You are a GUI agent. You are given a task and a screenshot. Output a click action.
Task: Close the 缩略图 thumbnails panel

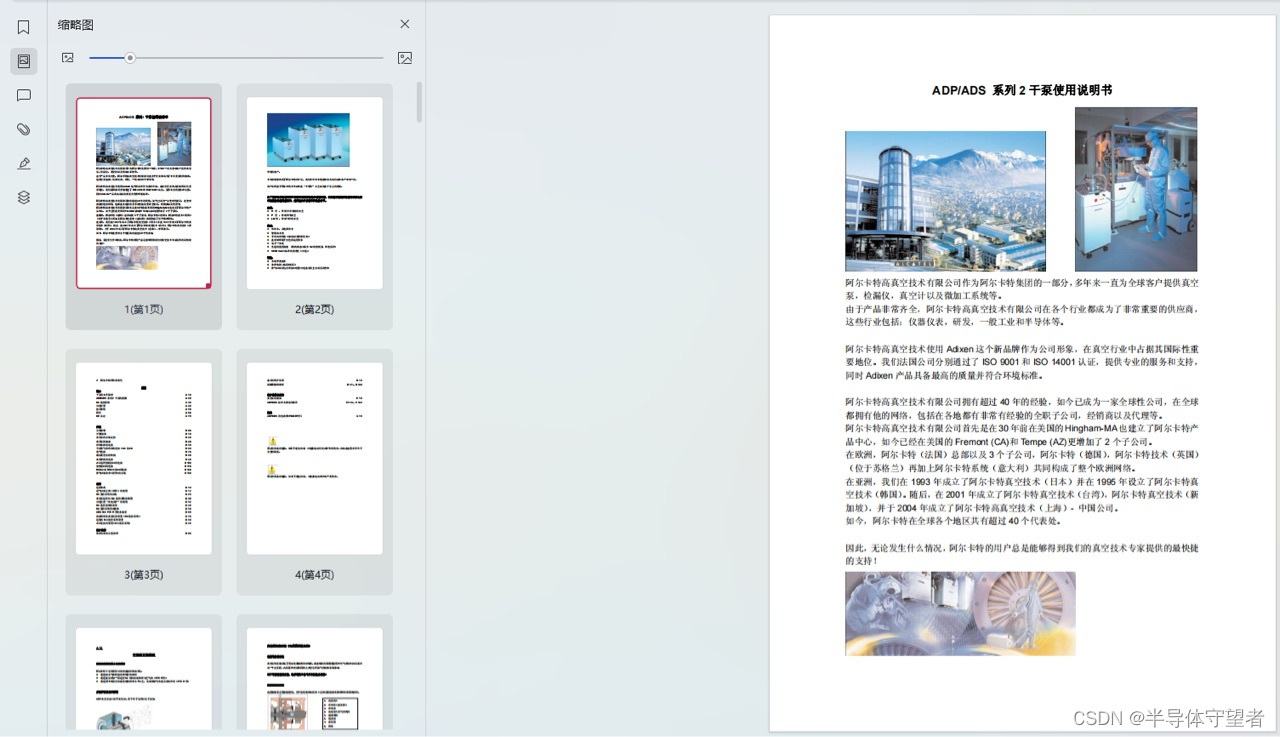point(405,24)
